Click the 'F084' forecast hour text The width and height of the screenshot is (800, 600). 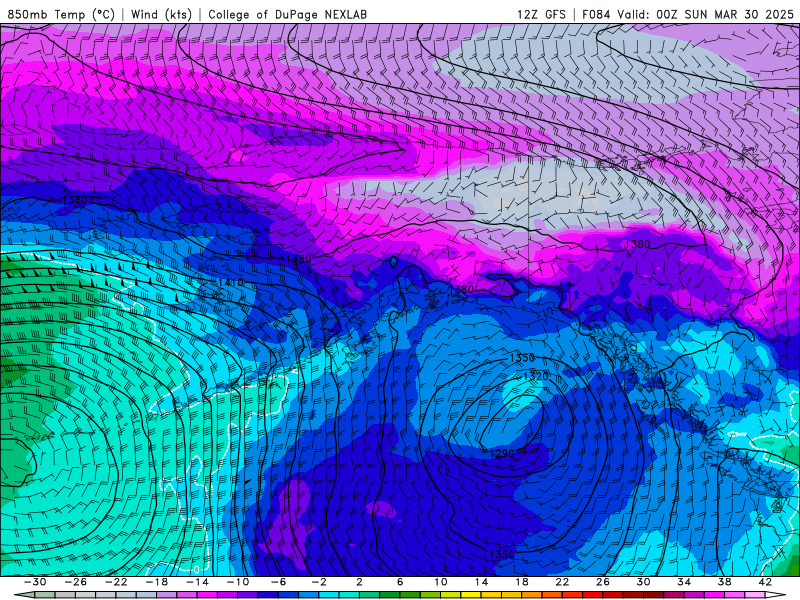point(596,14)
